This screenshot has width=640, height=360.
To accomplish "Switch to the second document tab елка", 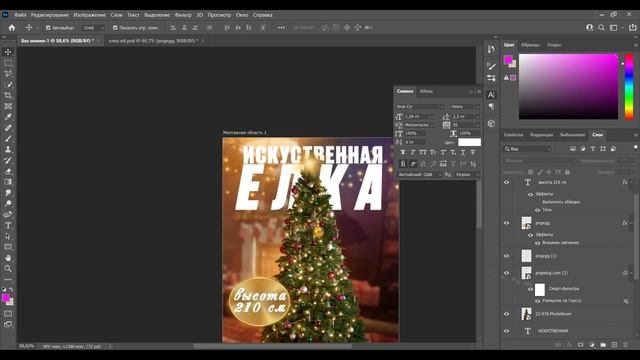I will [153, 41].
